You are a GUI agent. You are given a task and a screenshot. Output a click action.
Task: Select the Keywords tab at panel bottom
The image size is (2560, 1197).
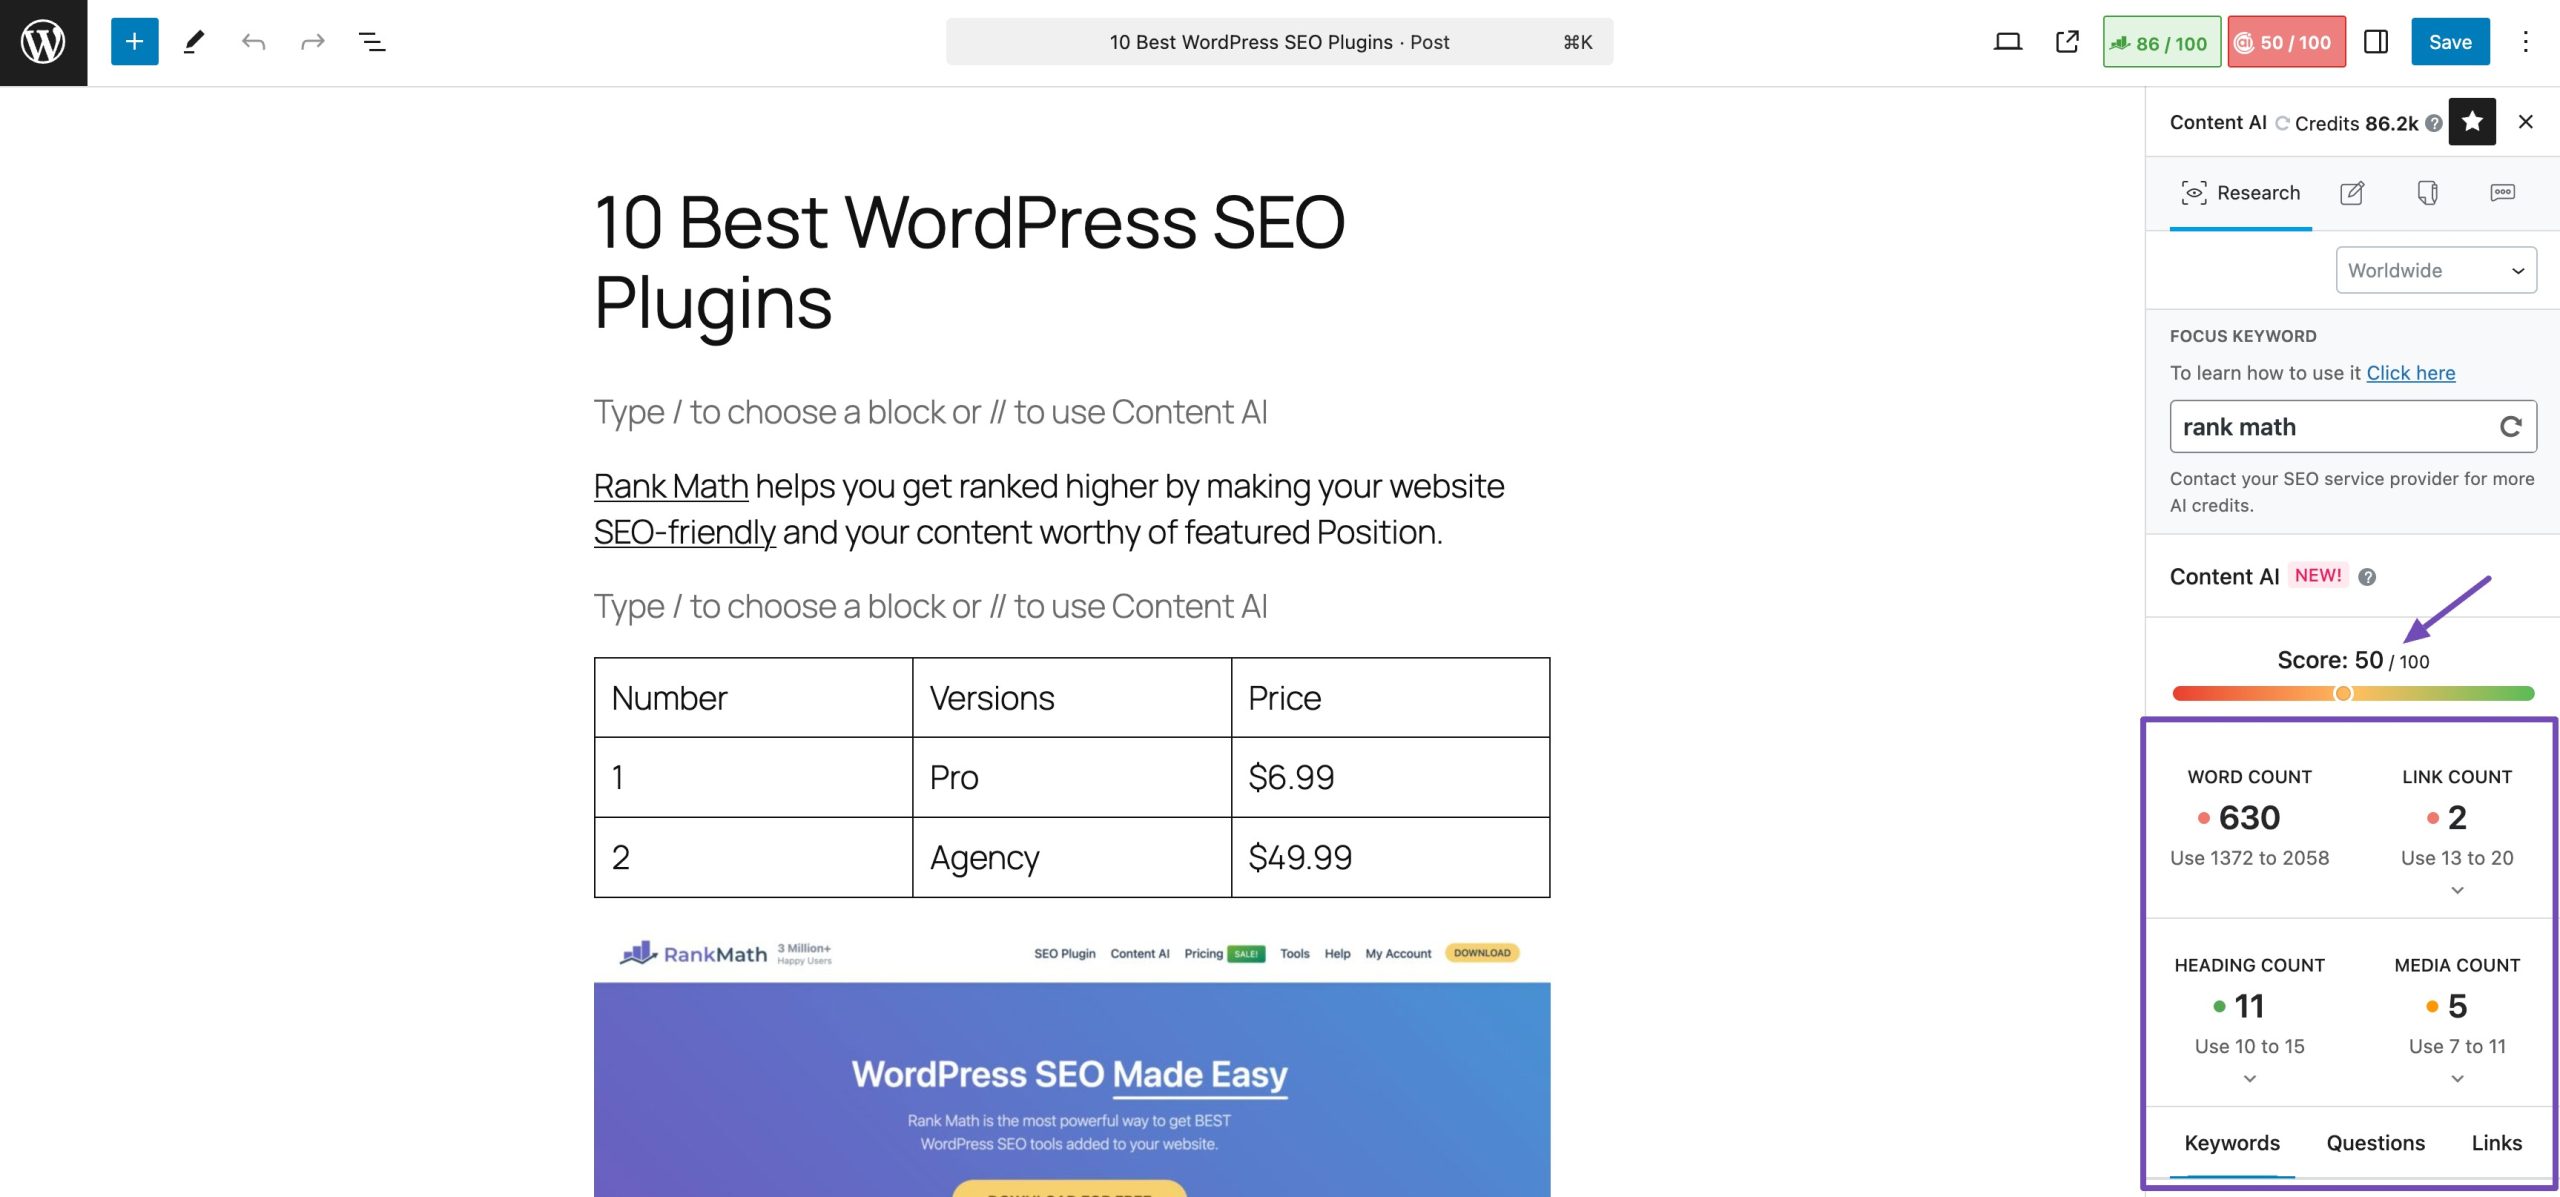click(2232, 1141)
